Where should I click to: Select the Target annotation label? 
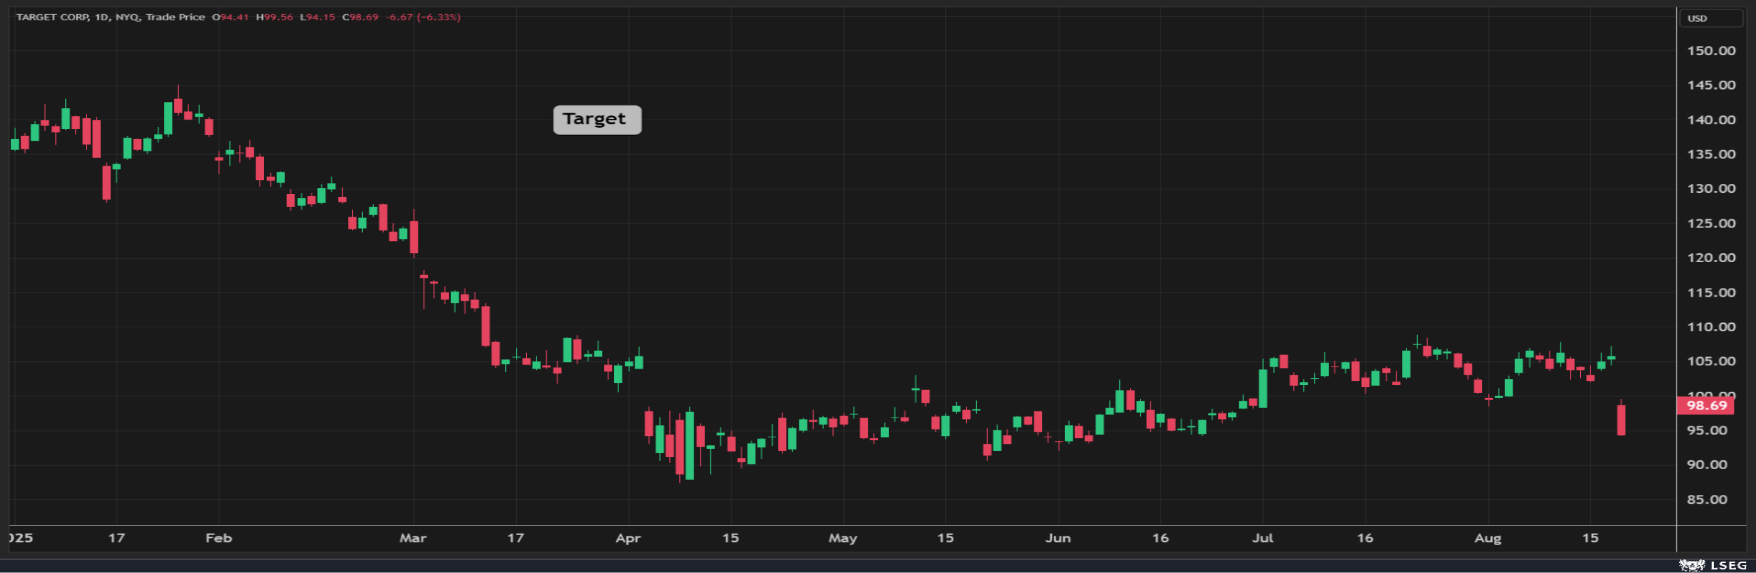click(596, 119)
